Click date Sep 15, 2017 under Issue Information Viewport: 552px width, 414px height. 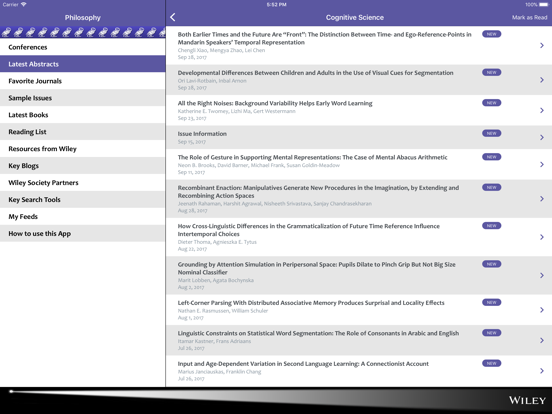click(x=192, y=142)
